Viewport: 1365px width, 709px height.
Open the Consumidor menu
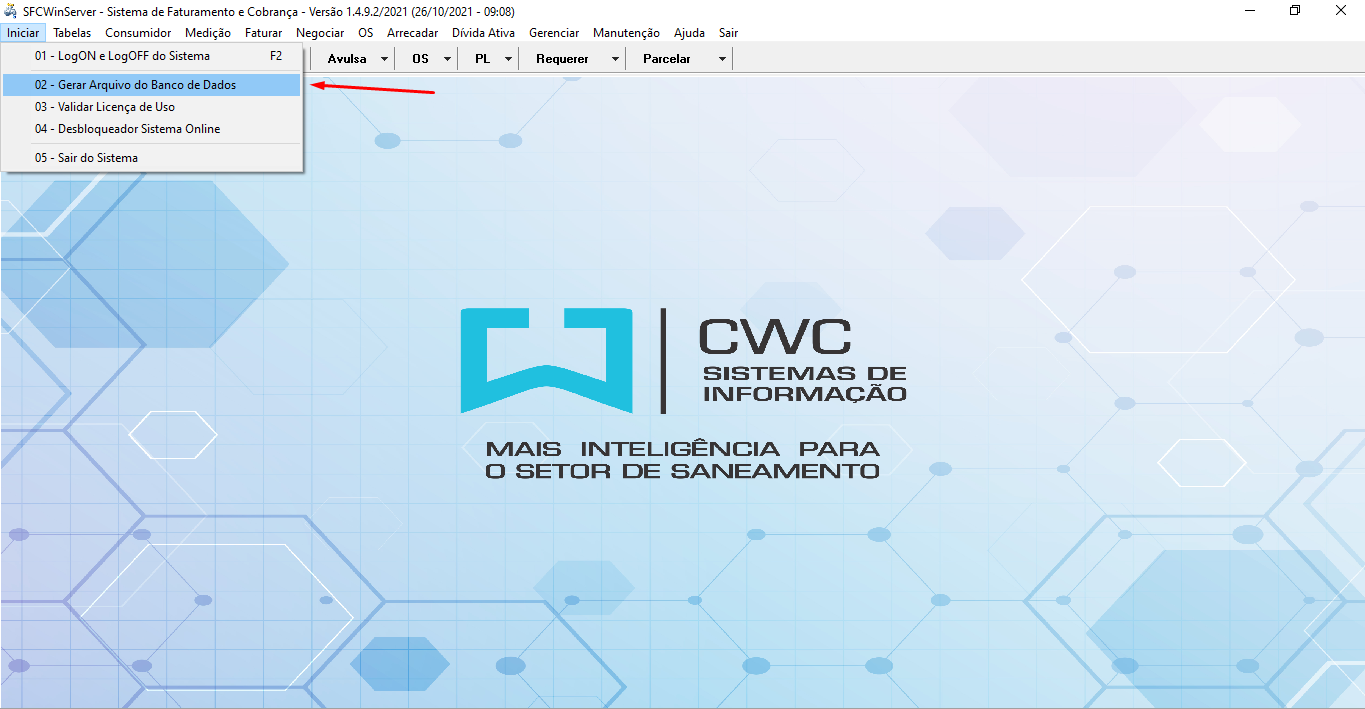(138, 33)
